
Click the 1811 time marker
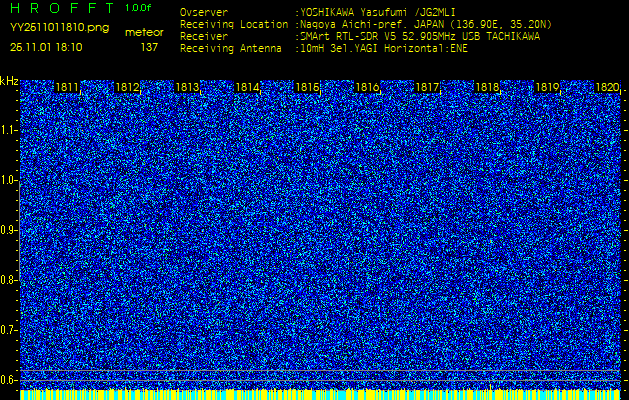[67, 87]
